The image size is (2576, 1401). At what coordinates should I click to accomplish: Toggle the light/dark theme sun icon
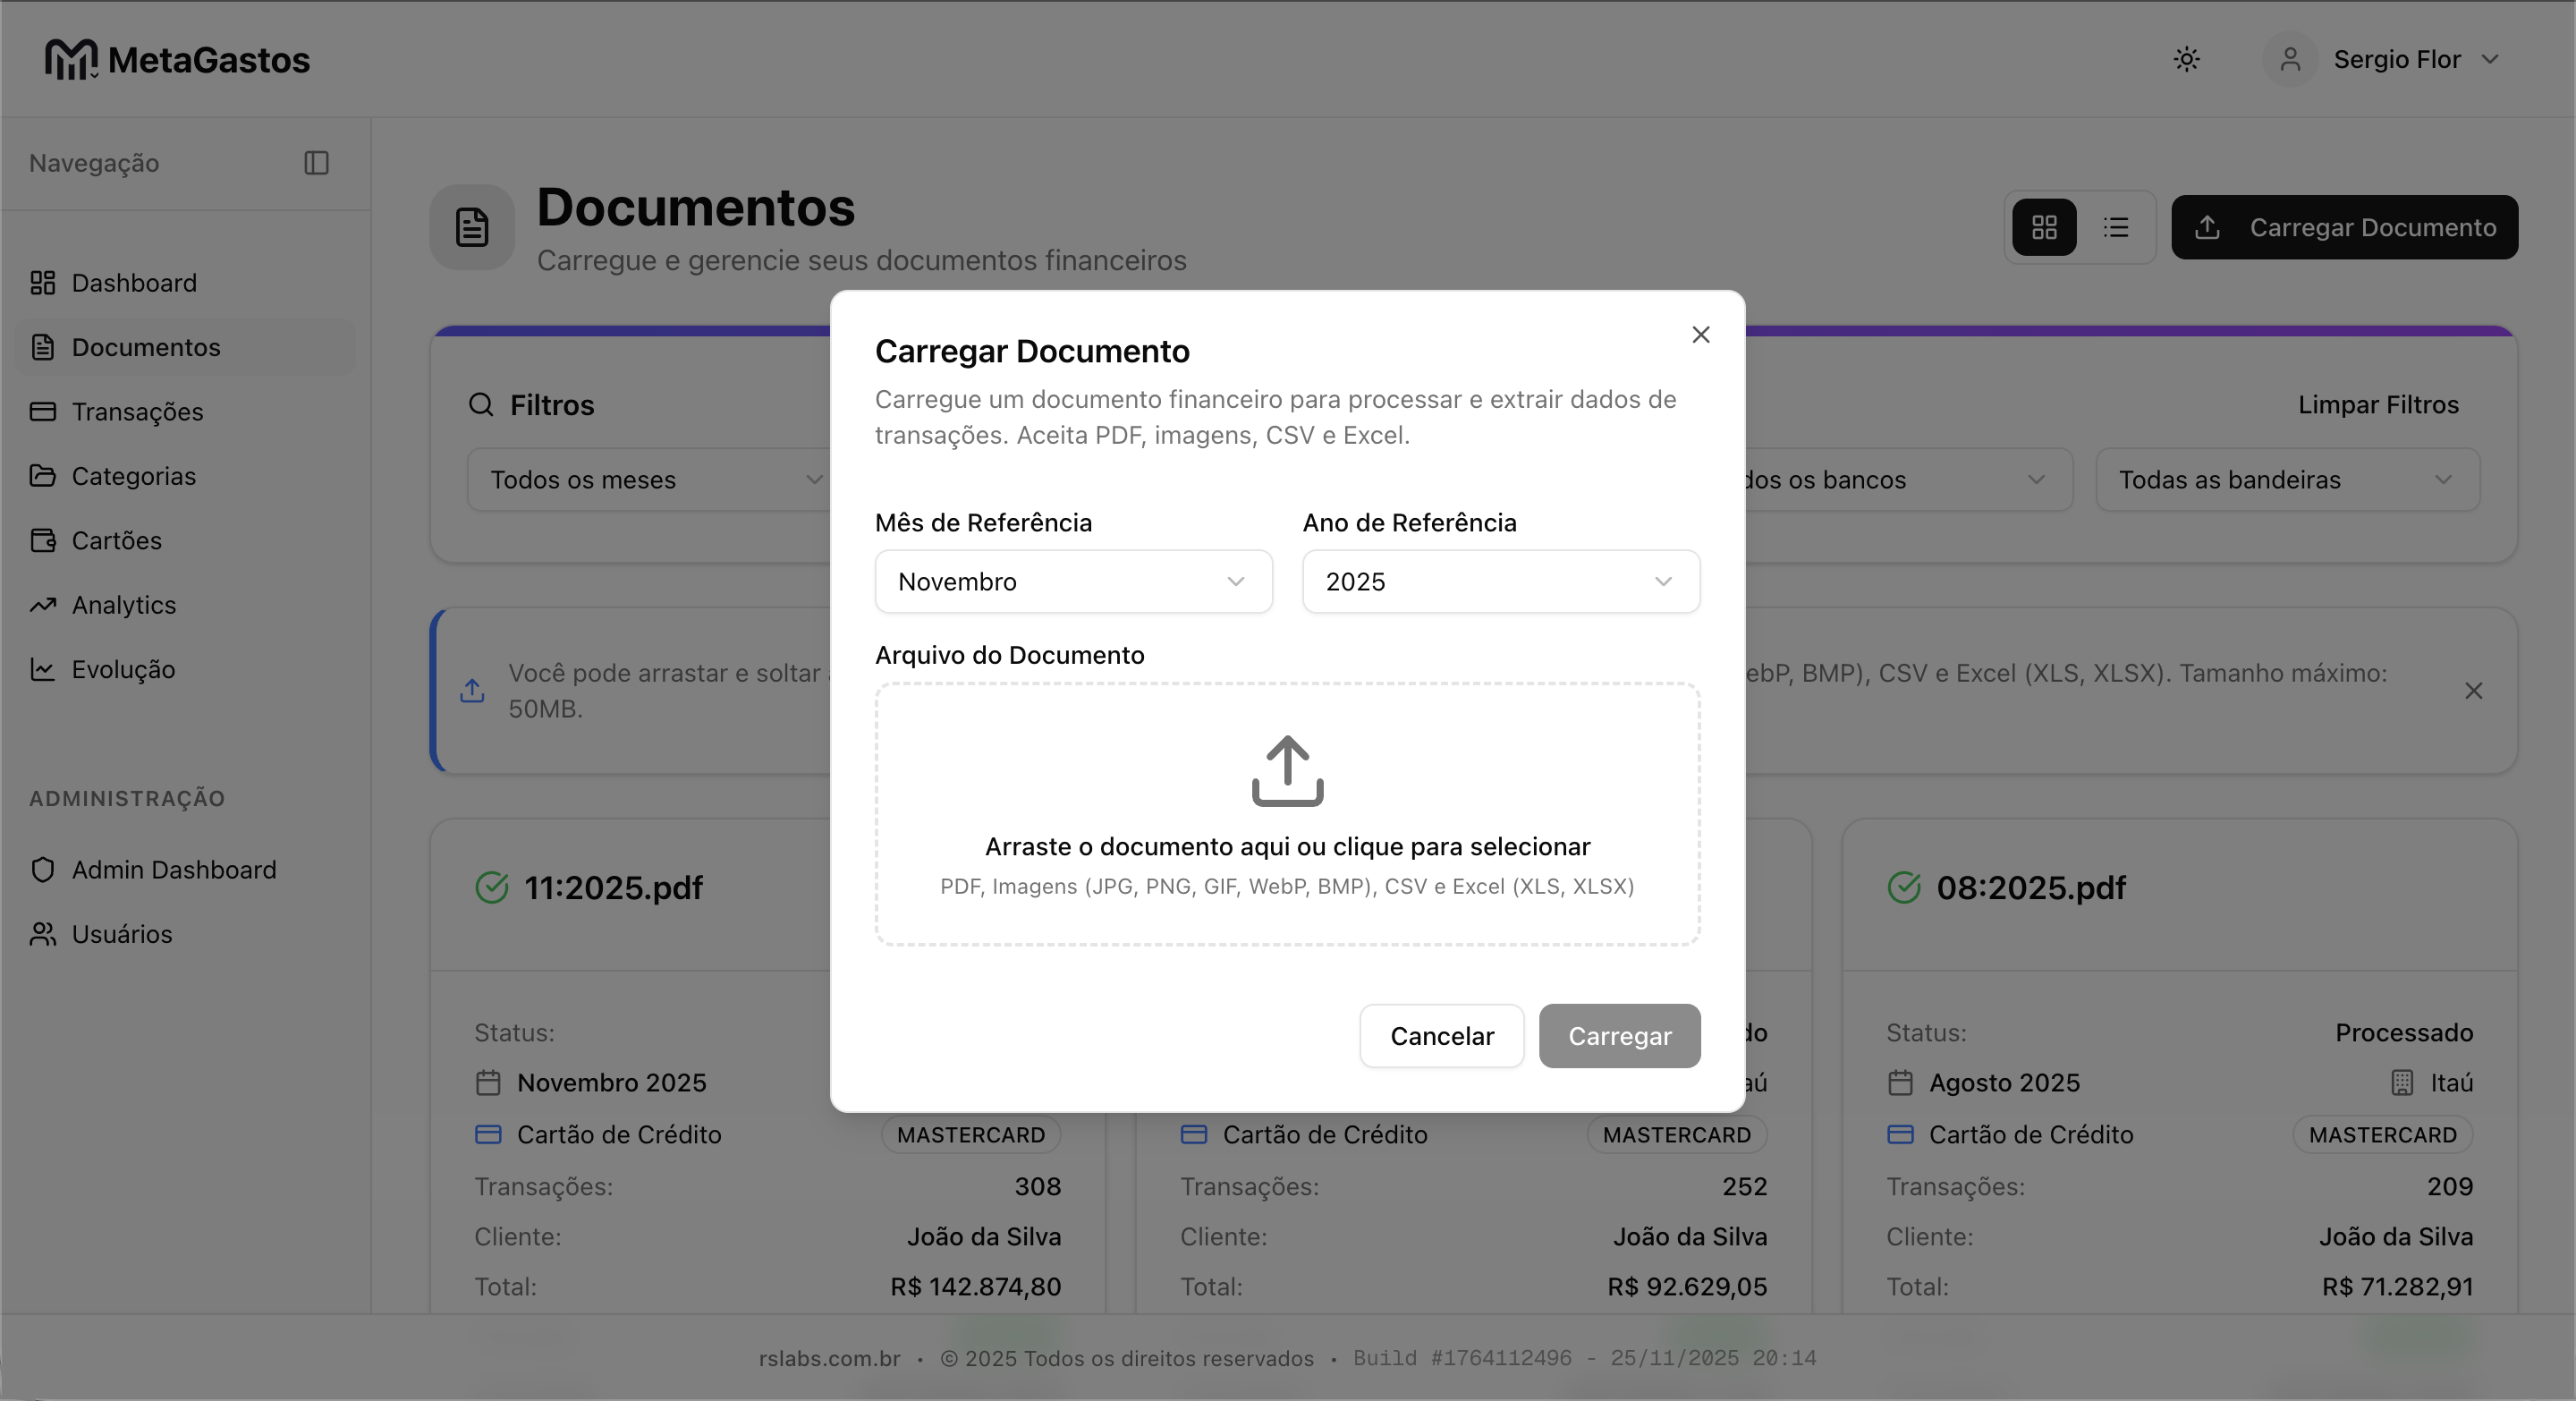click(2186, 60)
